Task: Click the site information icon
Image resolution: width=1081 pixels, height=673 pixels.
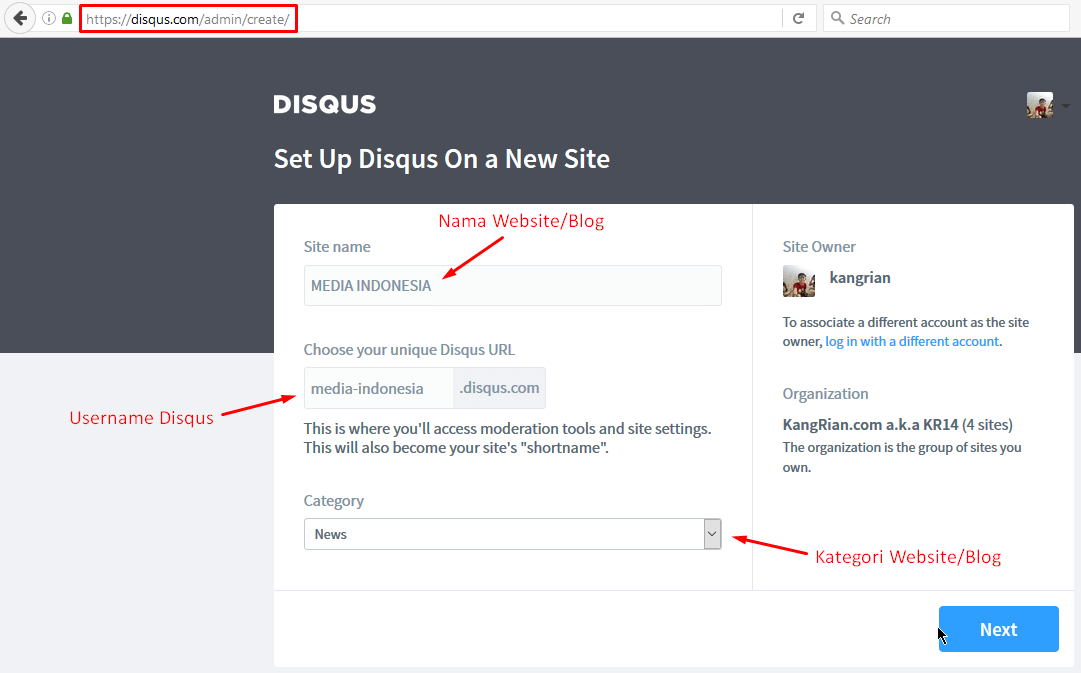Action: [49, 19]
